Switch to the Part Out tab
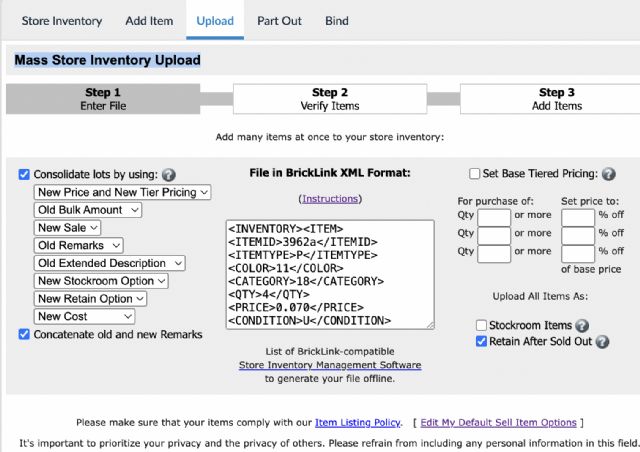 pyautogui.click(x=281, y=20)
